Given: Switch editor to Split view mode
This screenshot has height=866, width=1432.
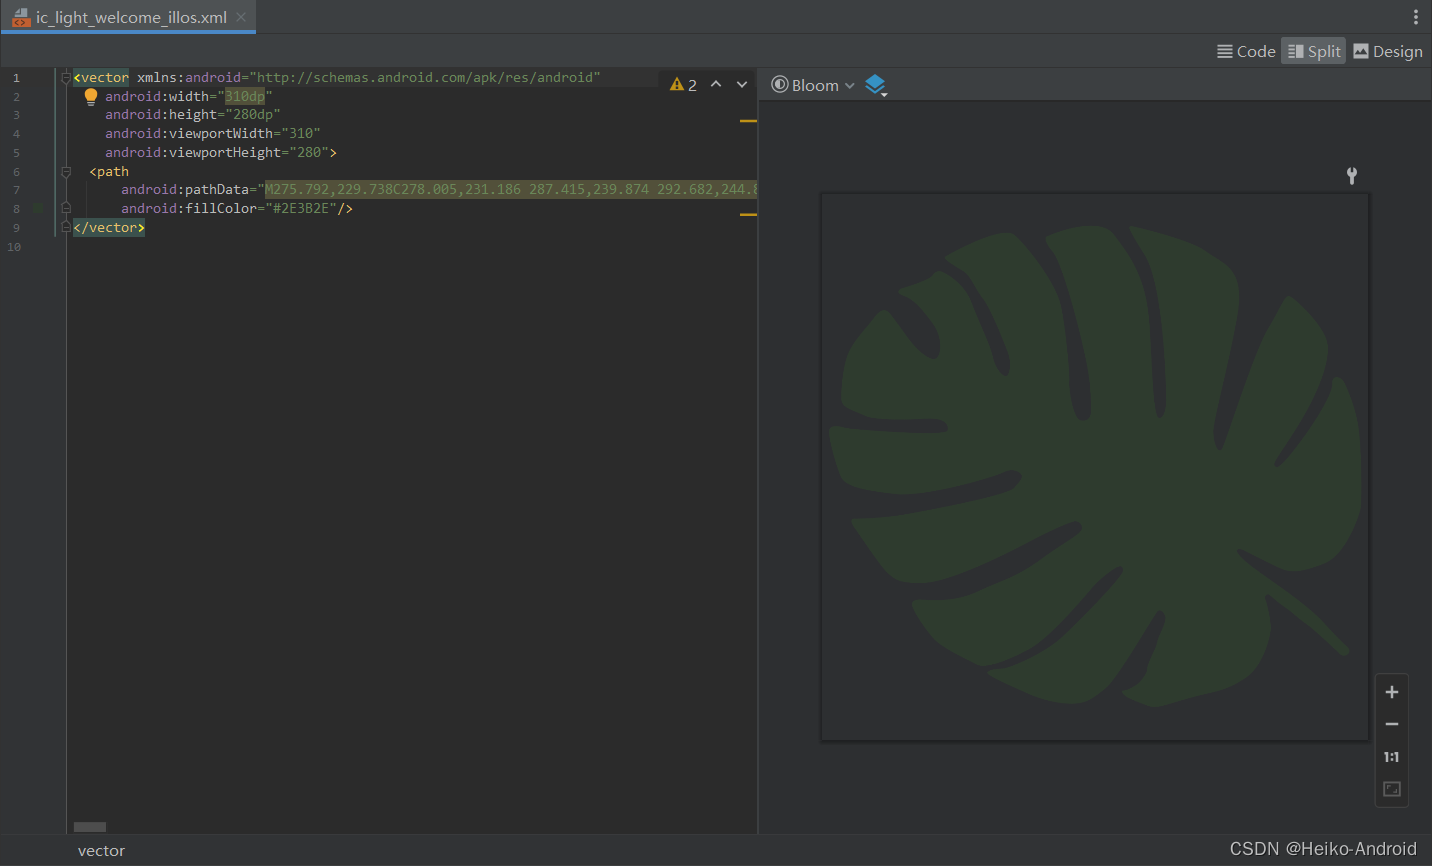Looking at the screenshot, I should [x=1313, y=52].
